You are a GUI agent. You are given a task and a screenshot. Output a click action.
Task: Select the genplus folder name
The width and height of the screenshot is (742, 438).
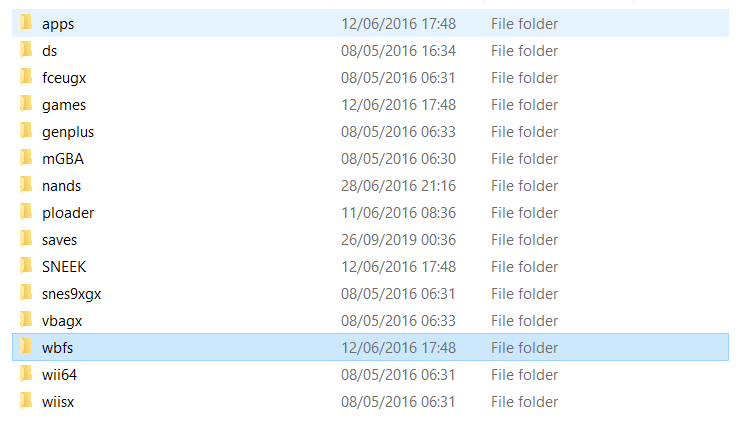(x=68, y=132)
